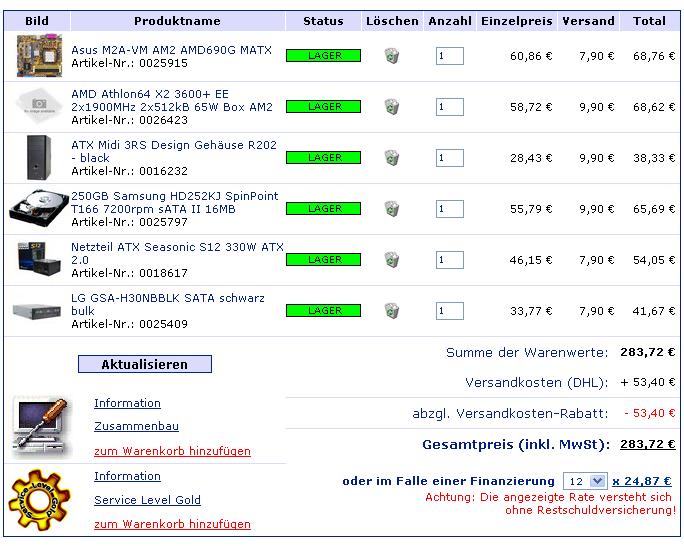Viewport: 684px width, 546px height.
Task: Add Zusammenbau to Warenkorb via red link
Action: click(x=172, y=451)
